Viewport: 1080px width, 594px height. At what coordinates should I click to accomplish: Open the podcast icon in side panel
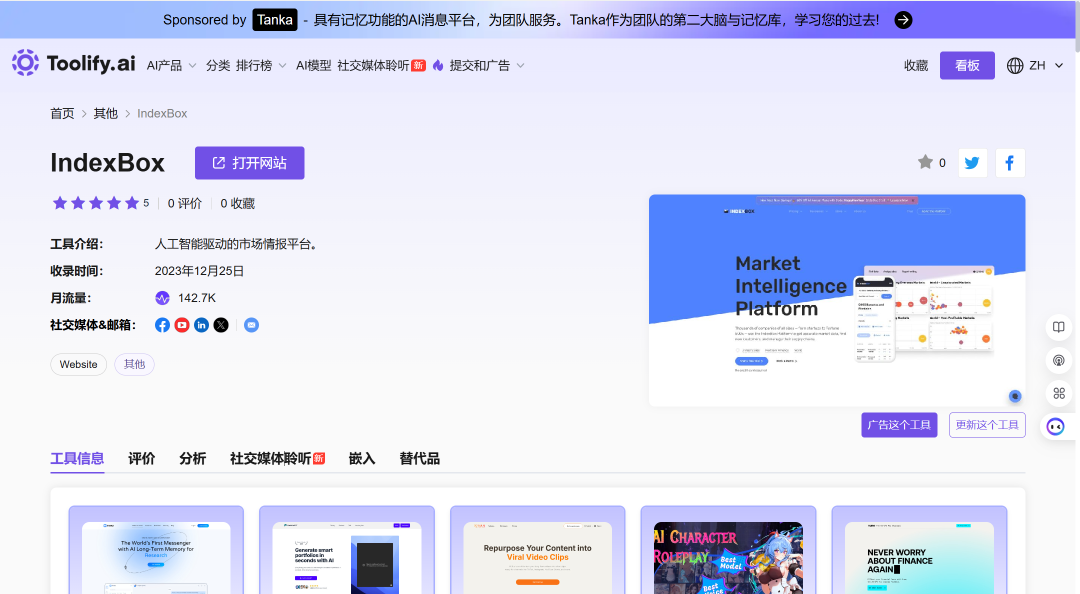click(1059, 360)
